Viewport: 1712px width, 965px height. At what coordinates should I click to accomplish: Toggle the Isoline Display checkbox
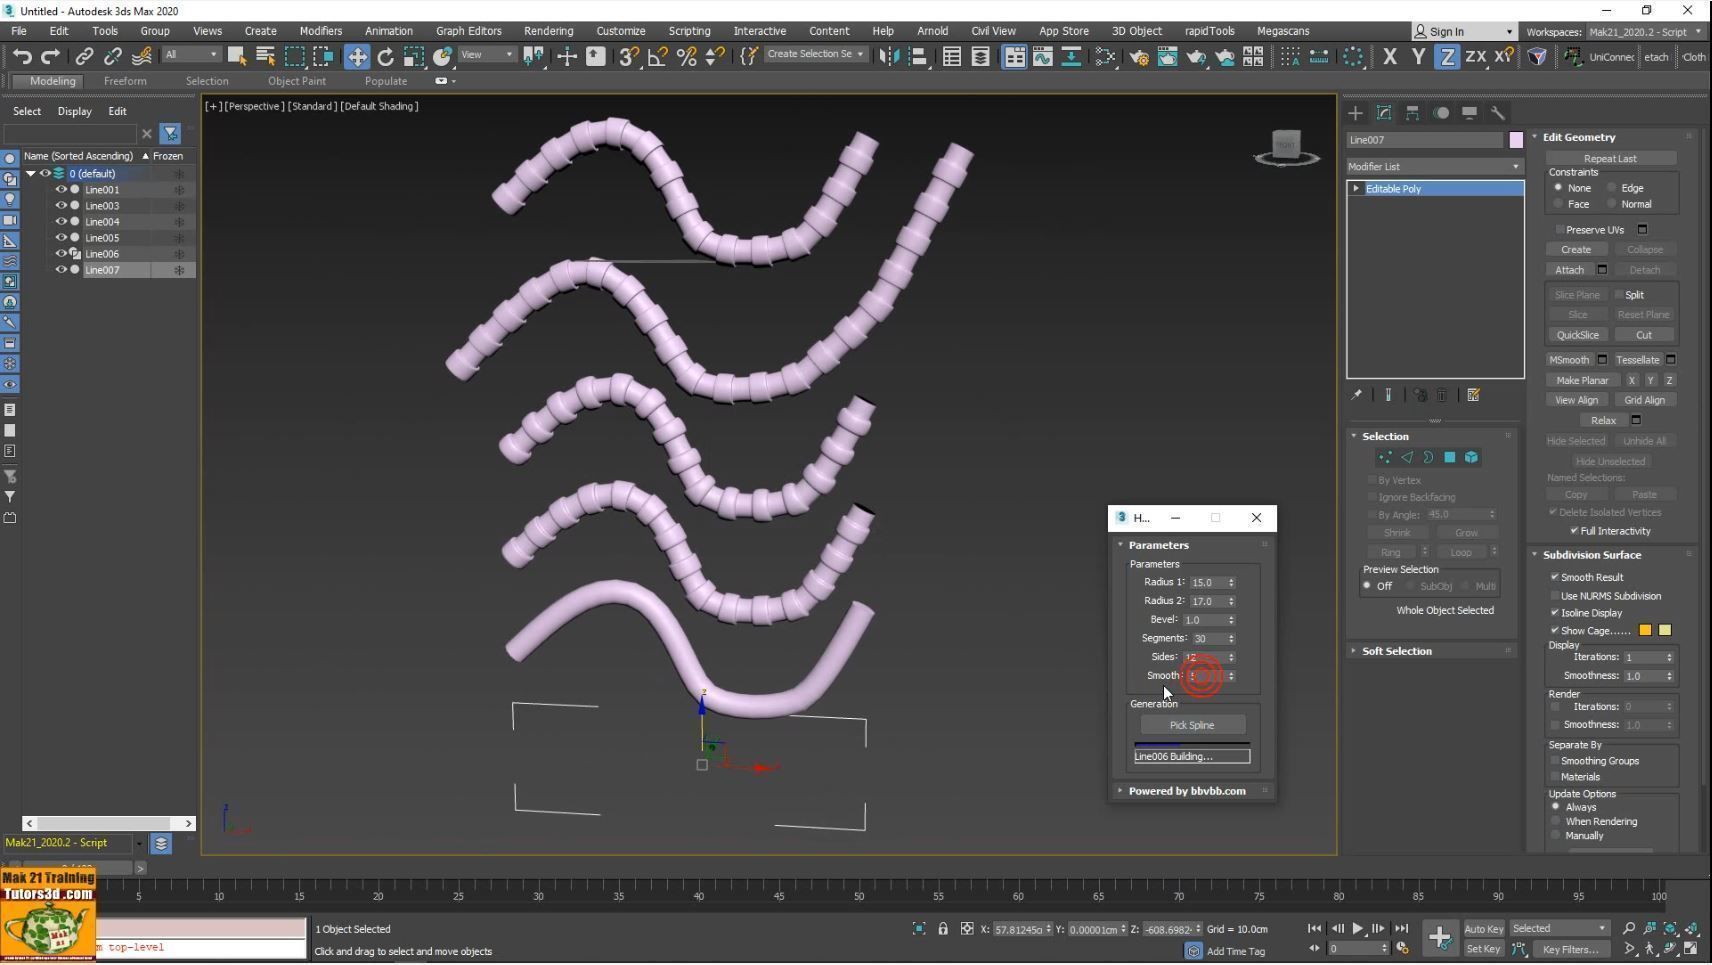point(1555,613)
